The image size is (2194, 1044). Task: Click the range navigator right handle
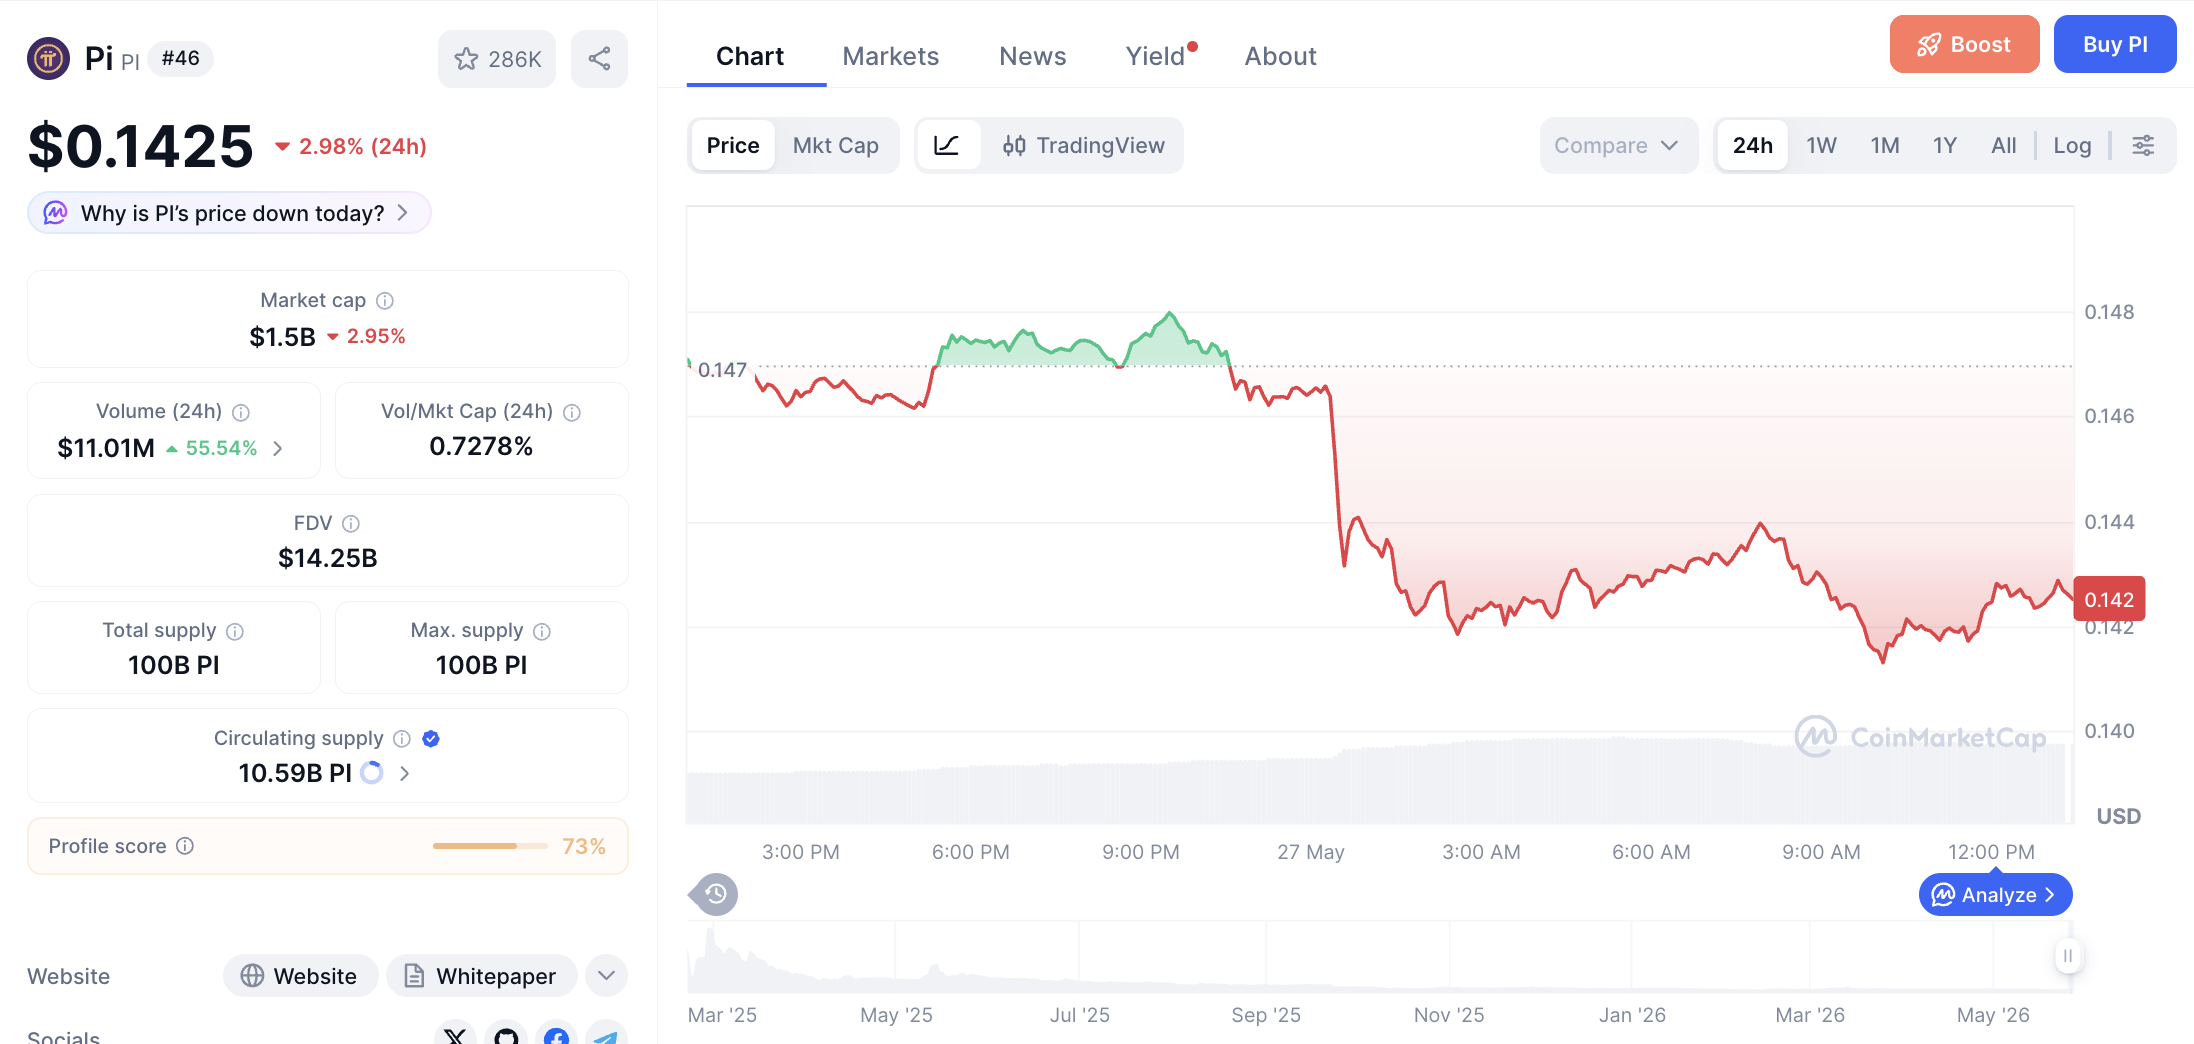coord(2067,956)
